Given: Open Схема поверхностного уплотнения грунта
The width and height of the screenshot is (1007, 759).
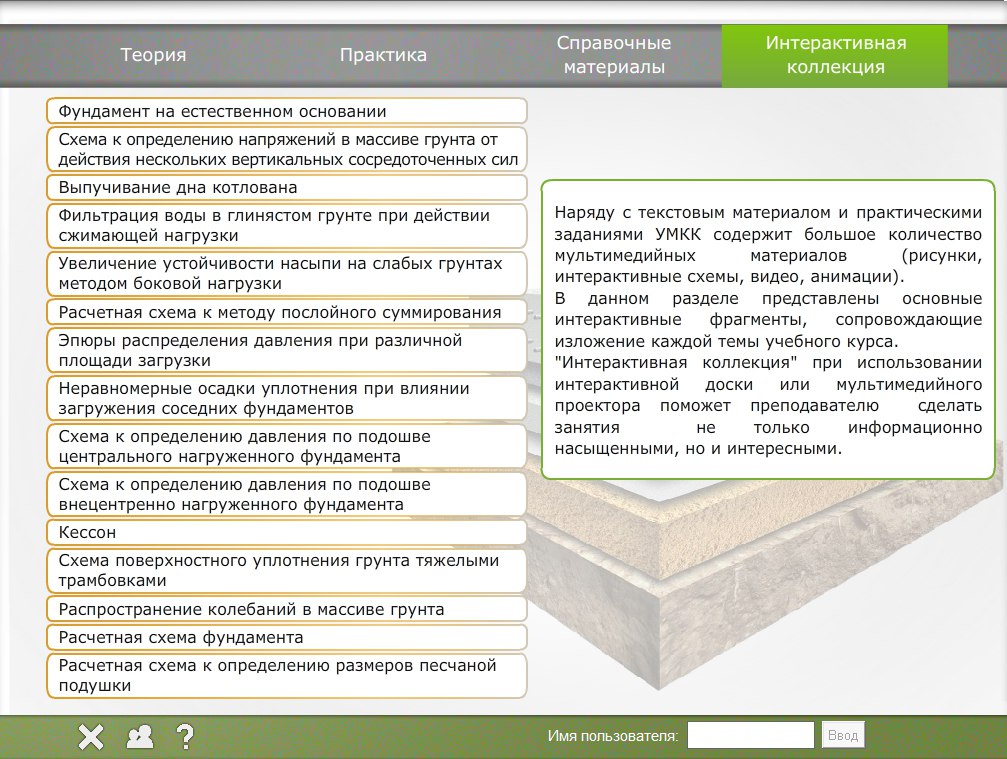Looking at the screenshot, I should 286,570.
